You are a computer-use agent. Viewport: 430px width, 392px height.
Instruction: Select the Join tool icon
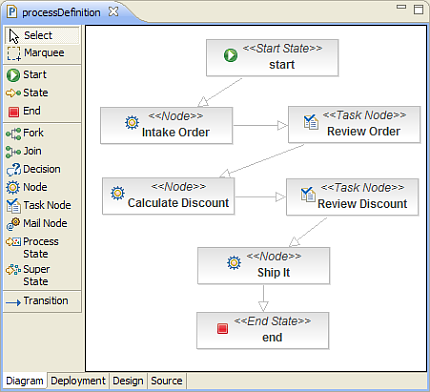pos(13,152)
